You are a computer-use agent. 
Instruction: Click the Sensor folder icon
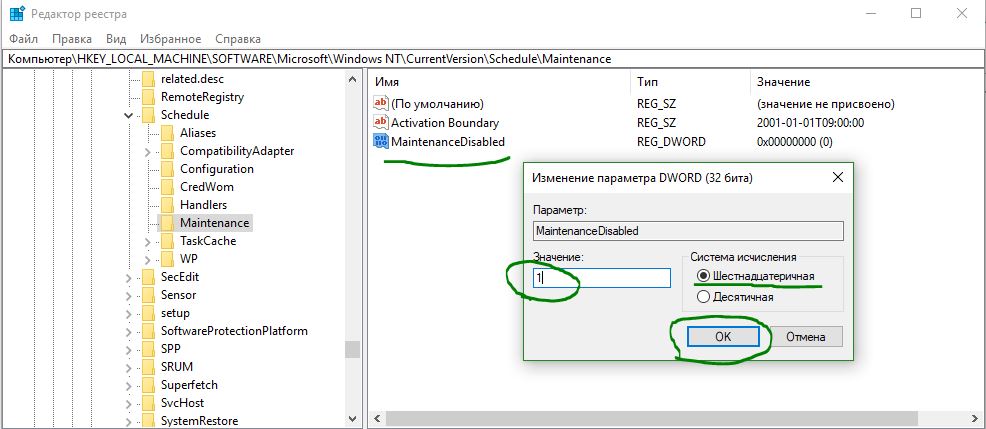point(148,294)
